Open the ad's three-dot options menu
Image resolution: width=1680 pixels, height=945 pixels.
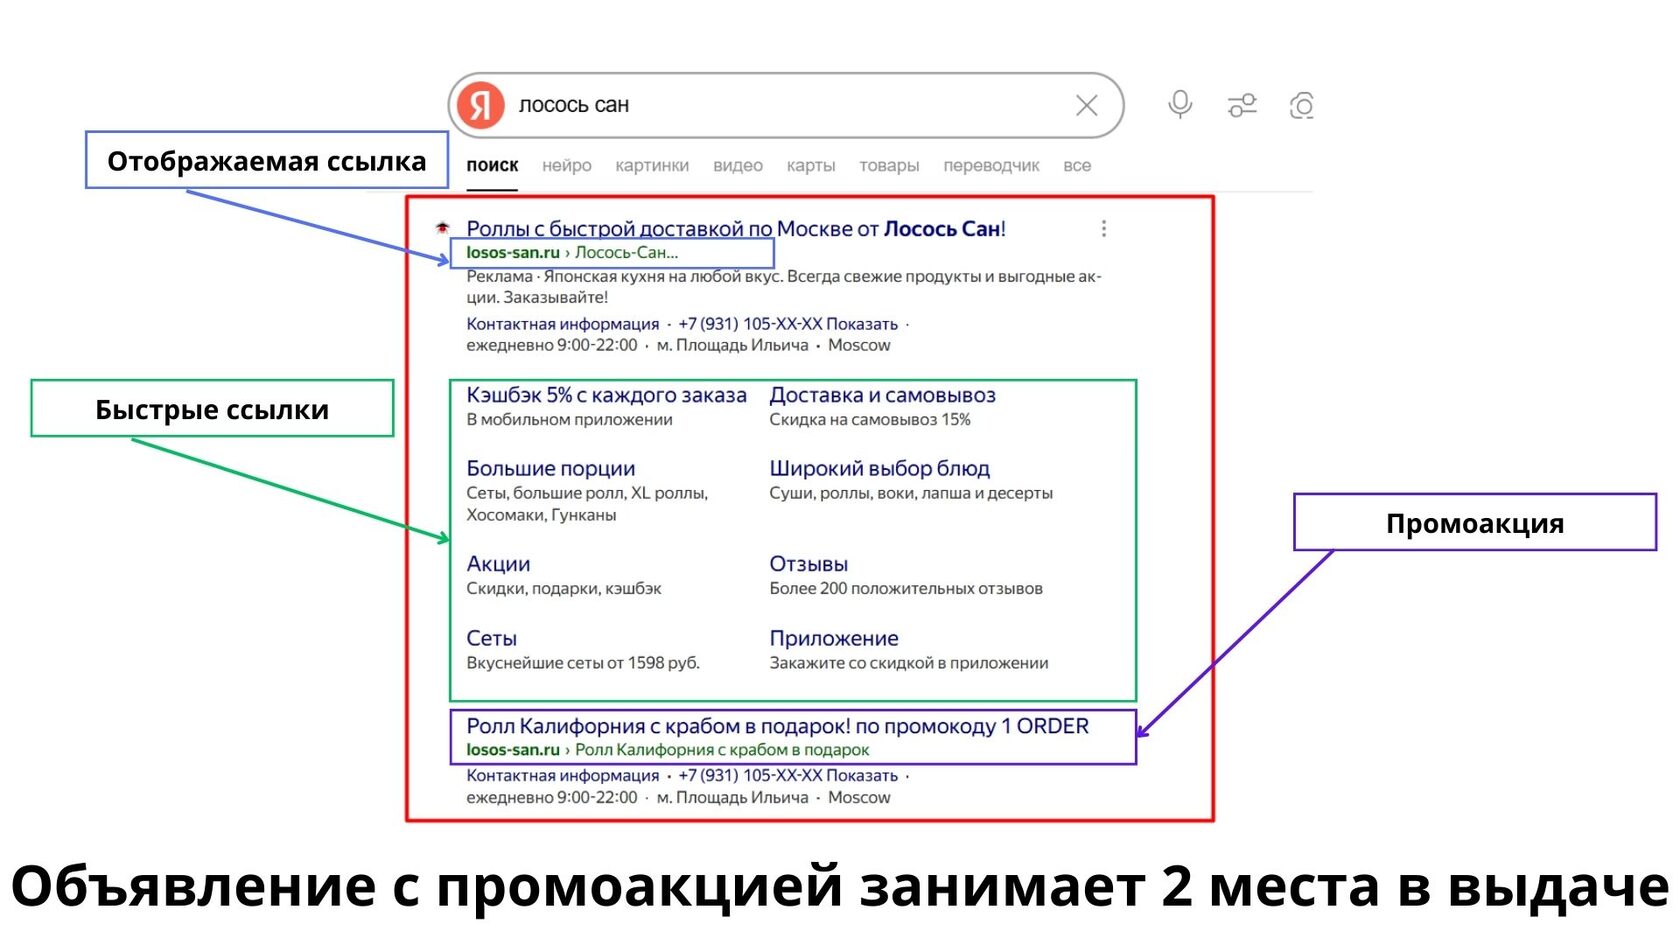point(1104,229)
